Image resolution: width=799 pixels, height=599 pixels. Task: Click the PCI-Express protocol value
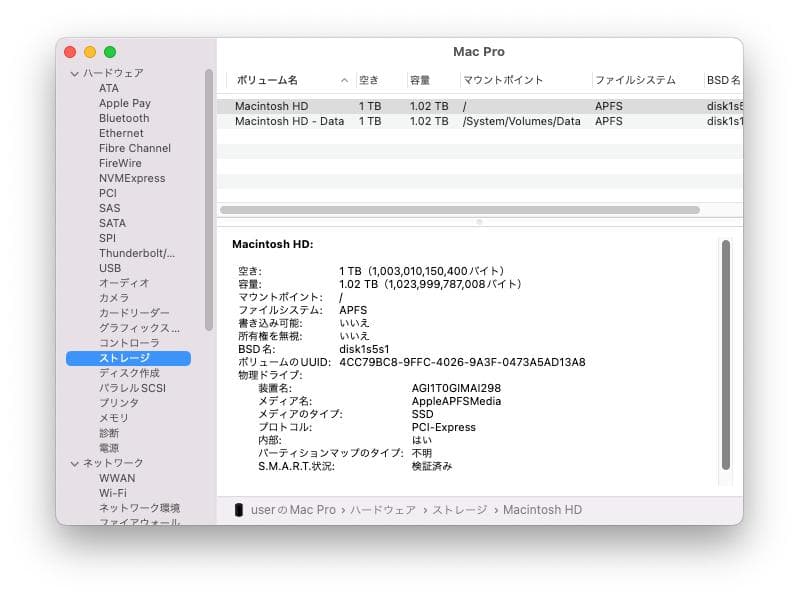point(443,427)
